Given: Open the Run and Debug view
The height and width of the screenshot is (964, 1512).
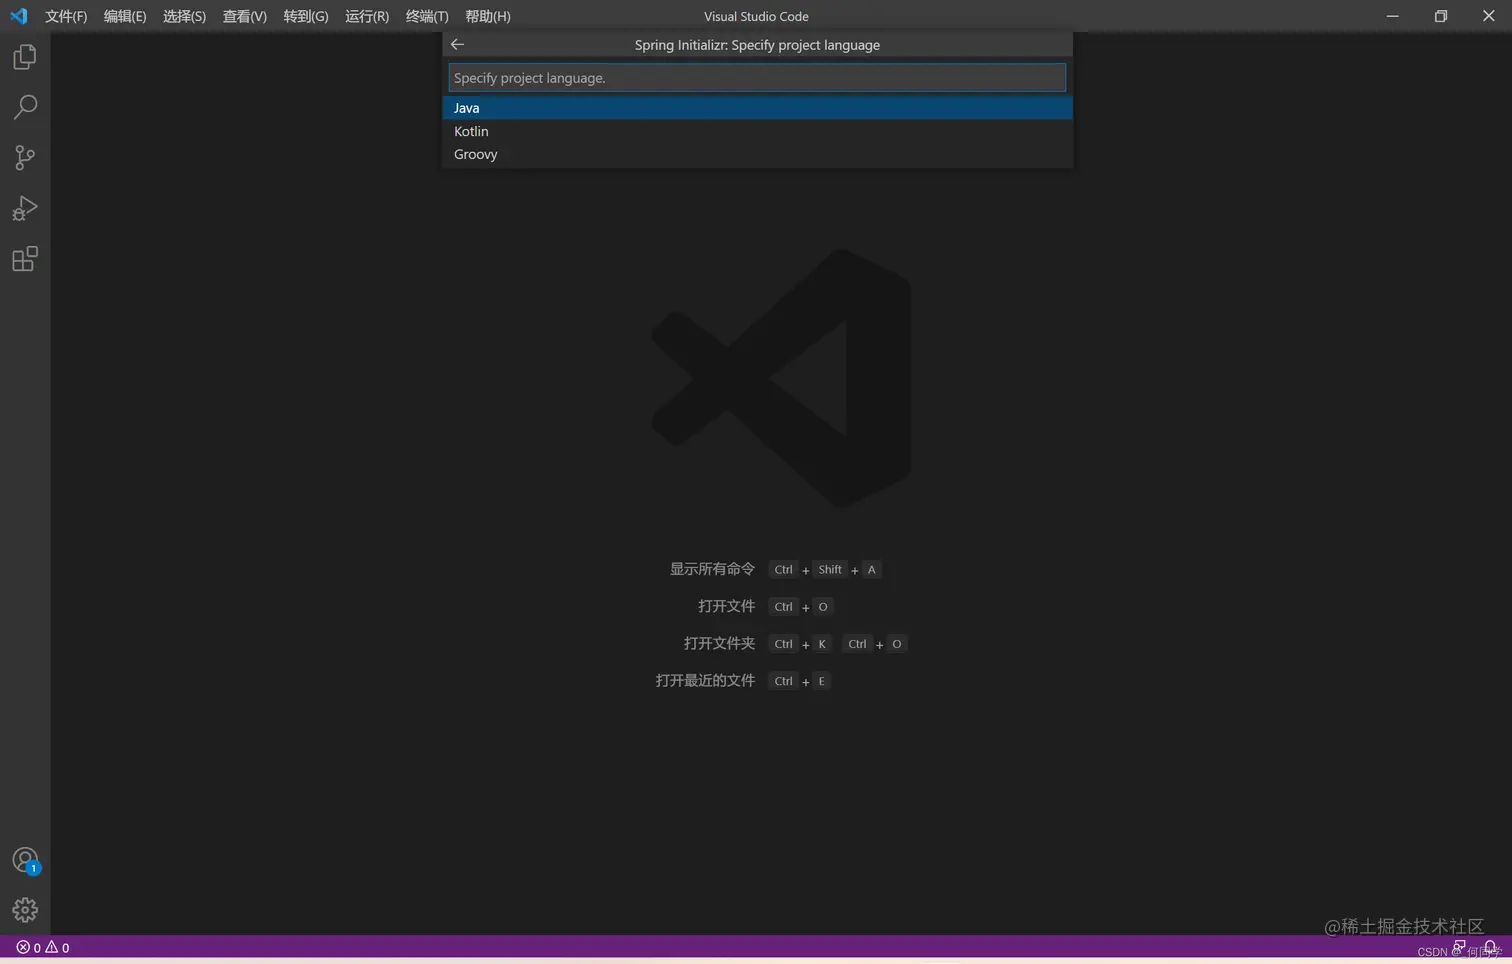Looking at the screenshot, I should (x=25, y=208).
